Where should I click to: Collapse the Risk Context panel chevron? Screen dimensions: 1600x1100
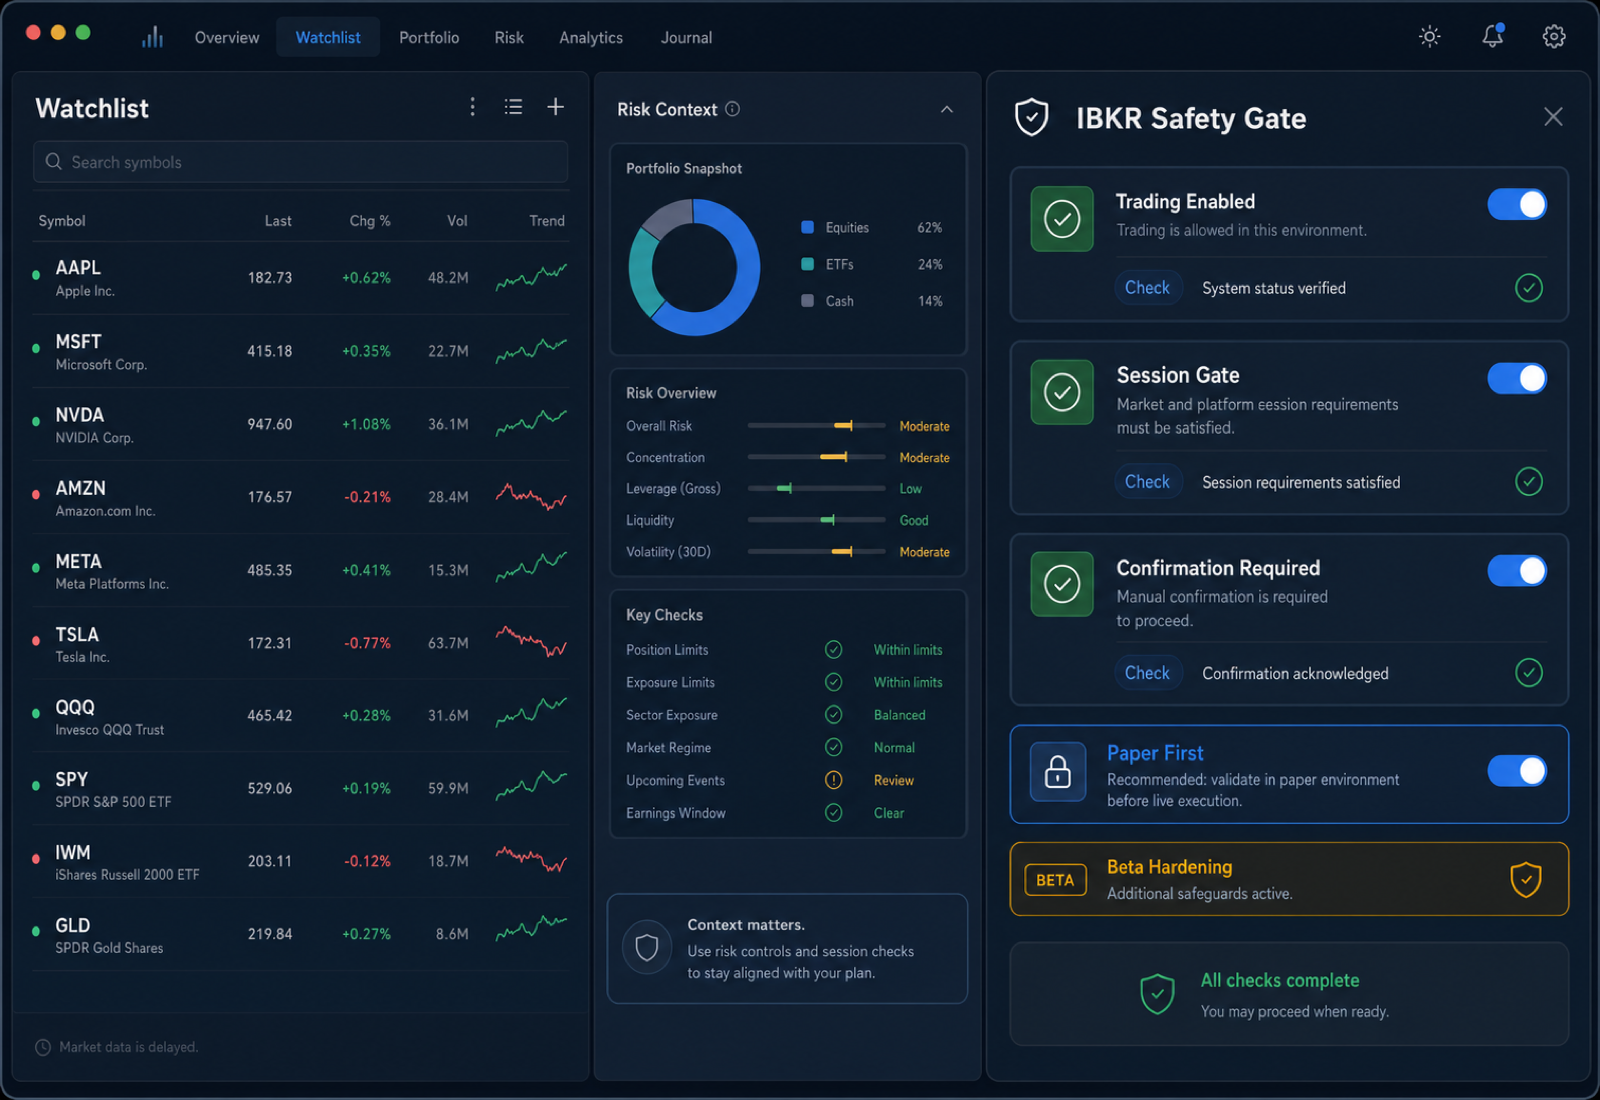coord(947,109)
